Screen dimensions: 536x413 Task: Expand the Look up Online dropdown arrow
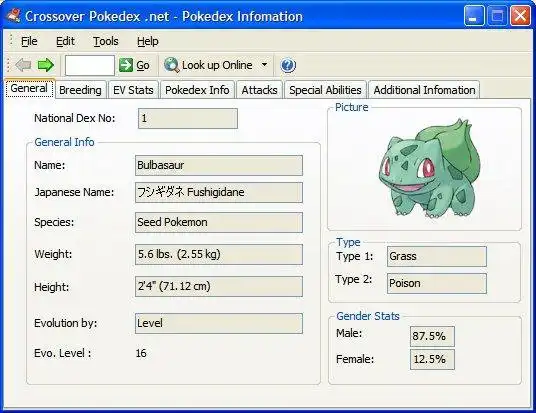[264, 64]
